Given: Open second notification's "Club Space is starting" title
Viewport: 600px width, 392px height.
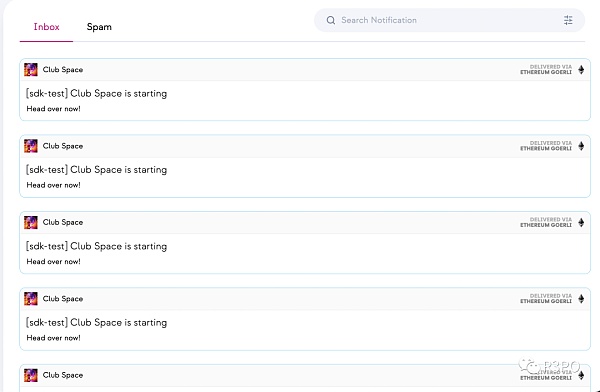Looking at the screenshot, I should point(96,170).
